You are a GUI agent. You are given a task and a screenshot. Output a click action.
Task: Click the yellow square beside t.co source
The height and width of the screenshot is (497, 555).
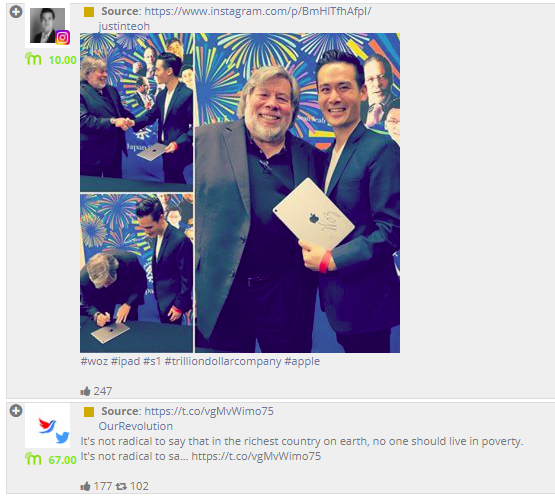tap(89, 412)
